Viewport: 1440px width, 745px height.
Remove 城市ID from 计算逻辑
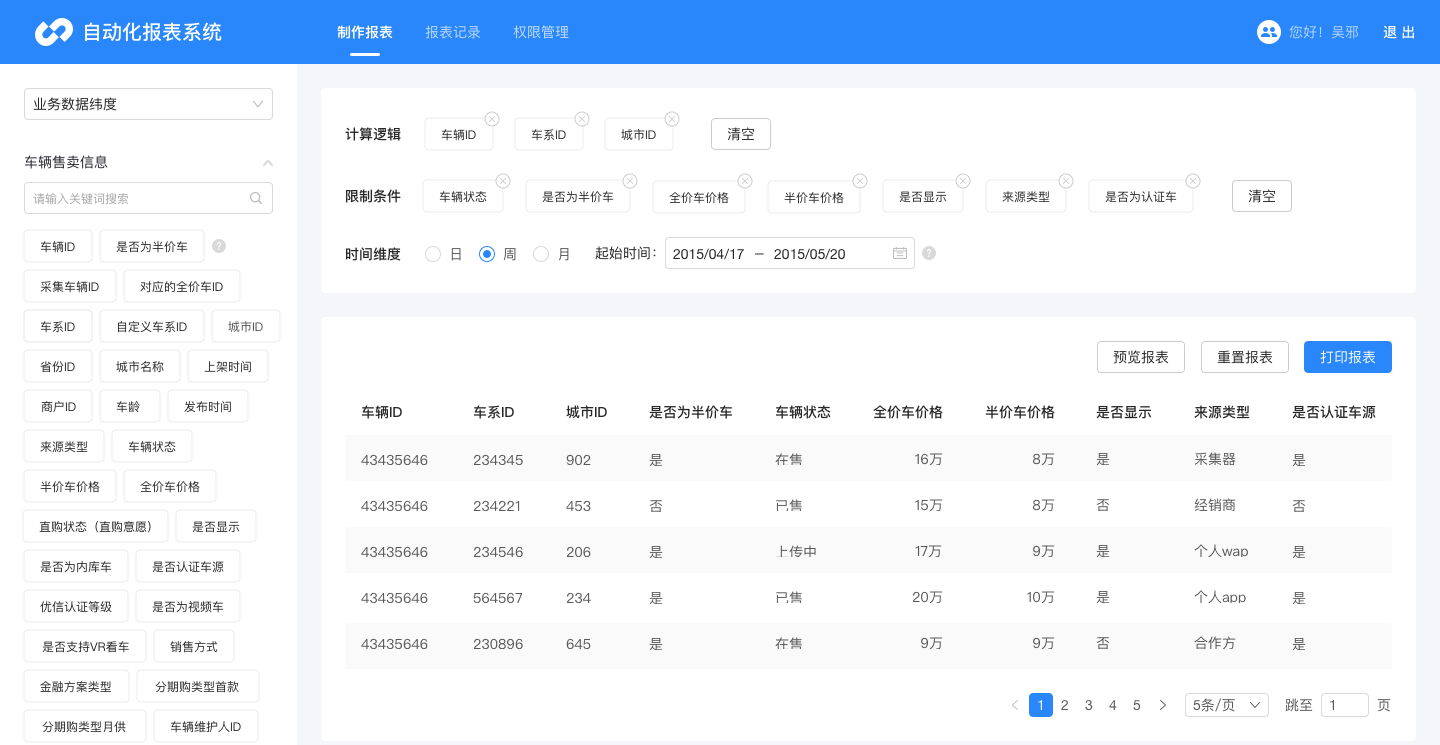(672, 119)
